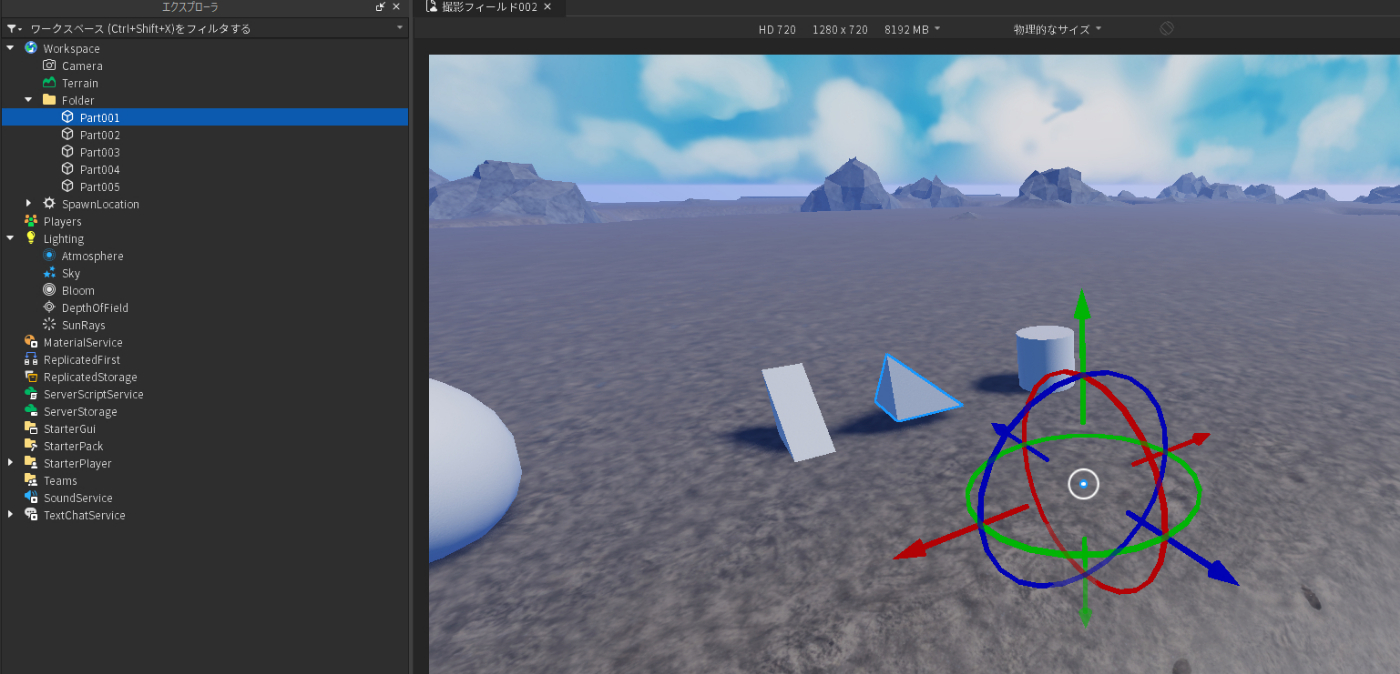Viewport: 1400px width, 674px height.
Task: Click the Camera icon in Explorer
Action: pos(49,65)
